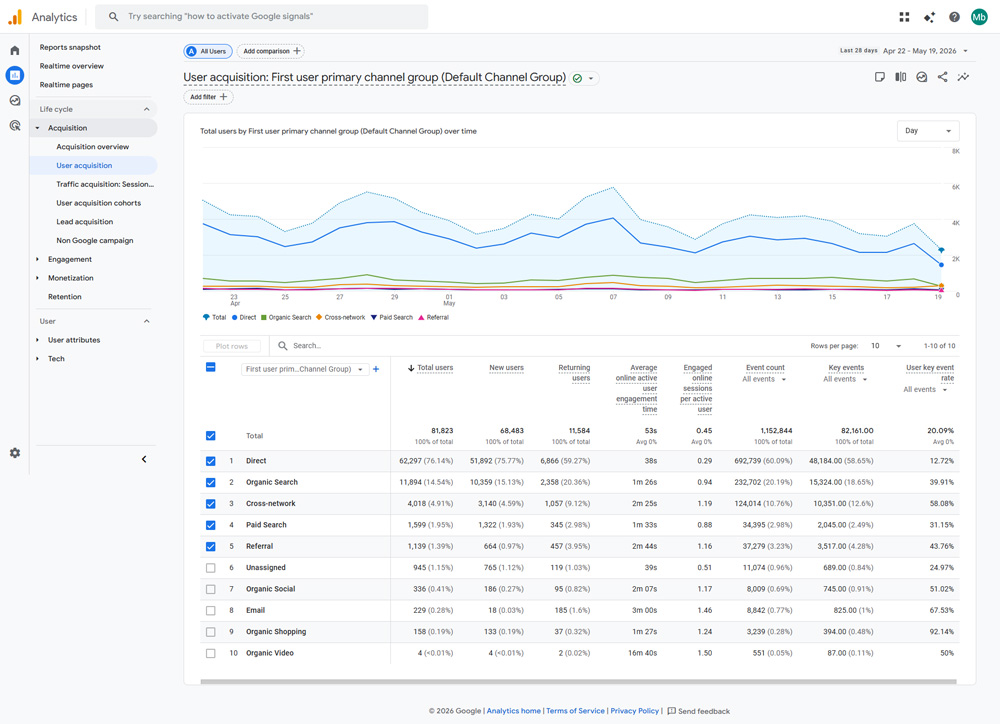Click the top search input field

pyautogui.click(x=261, y=17)
